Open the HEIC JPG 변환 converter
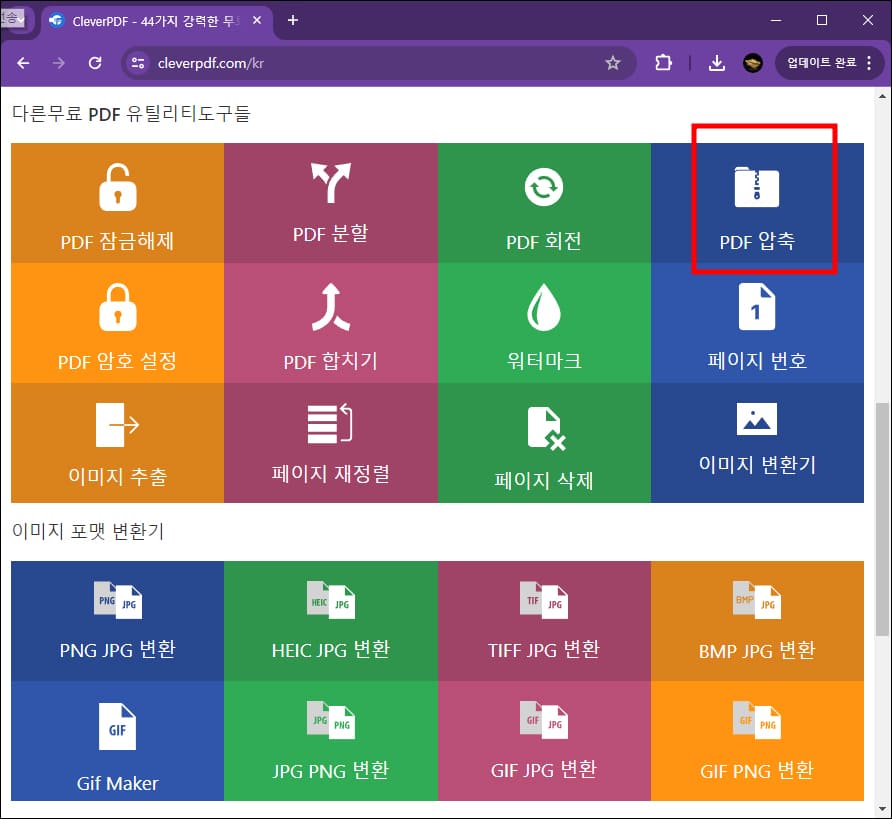Viewport: 892px width, 819px height. pyautogui.click(x=330, y=620)
